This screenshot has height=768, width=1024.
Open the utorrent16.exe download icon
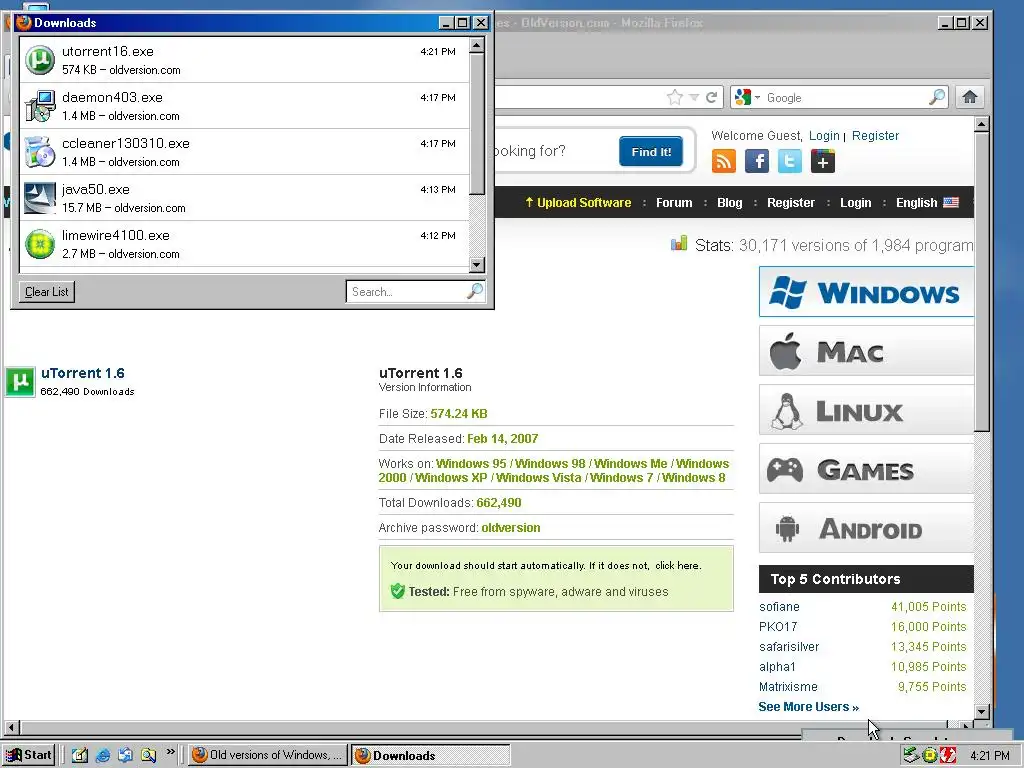(40, 60)
